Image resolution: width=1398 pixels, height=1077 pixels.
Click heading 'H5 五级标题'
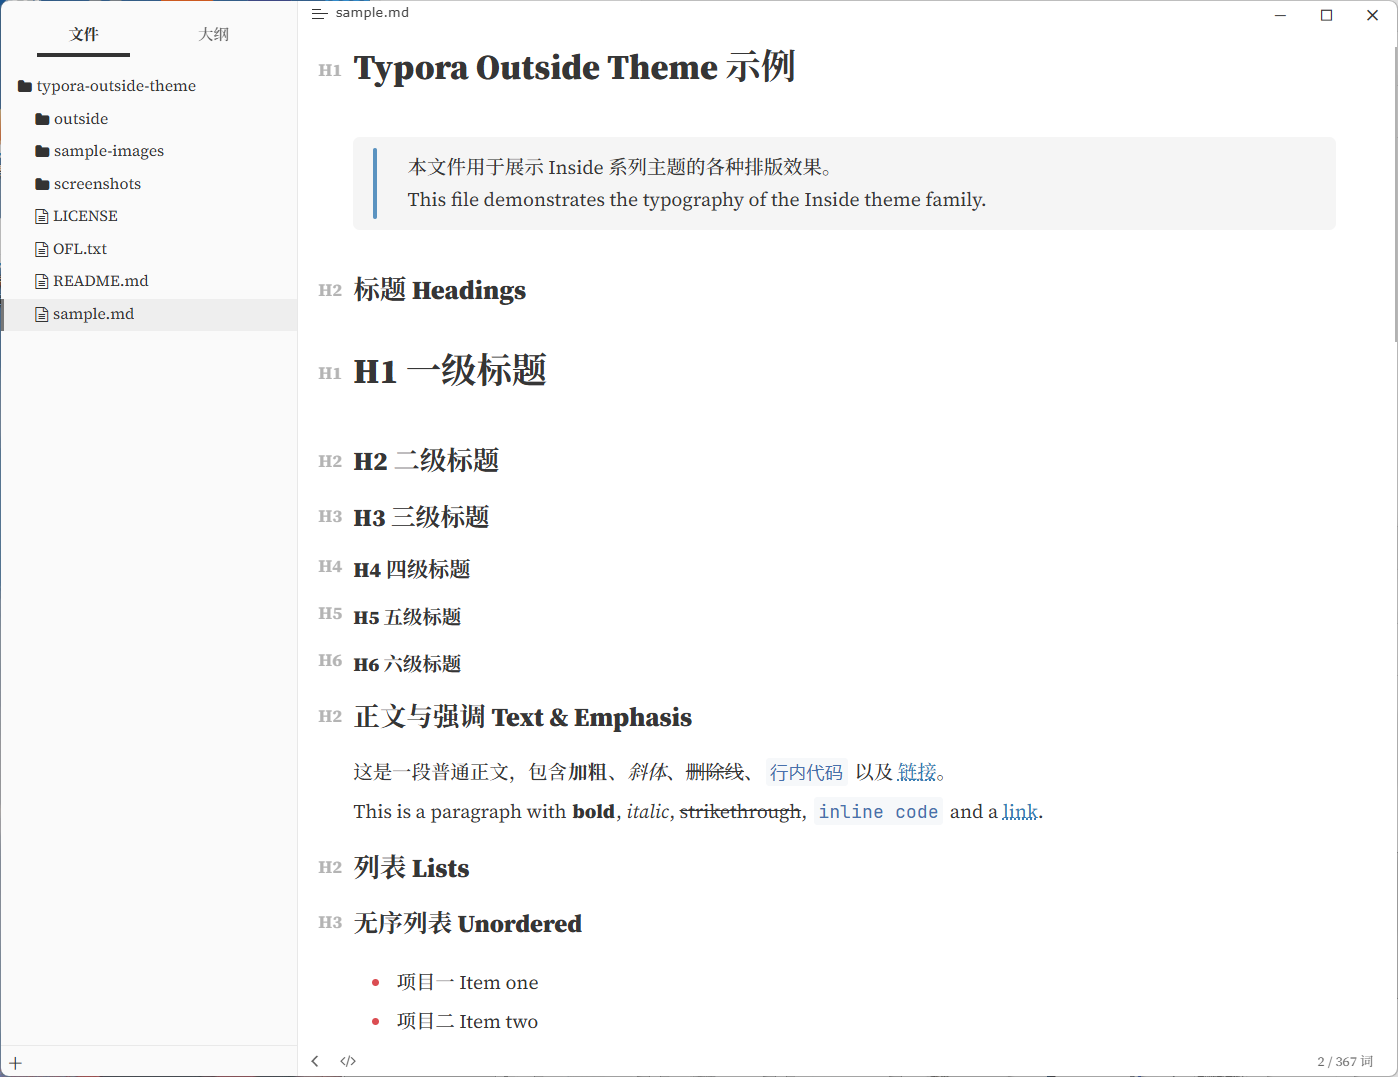[x=407, y=617]
